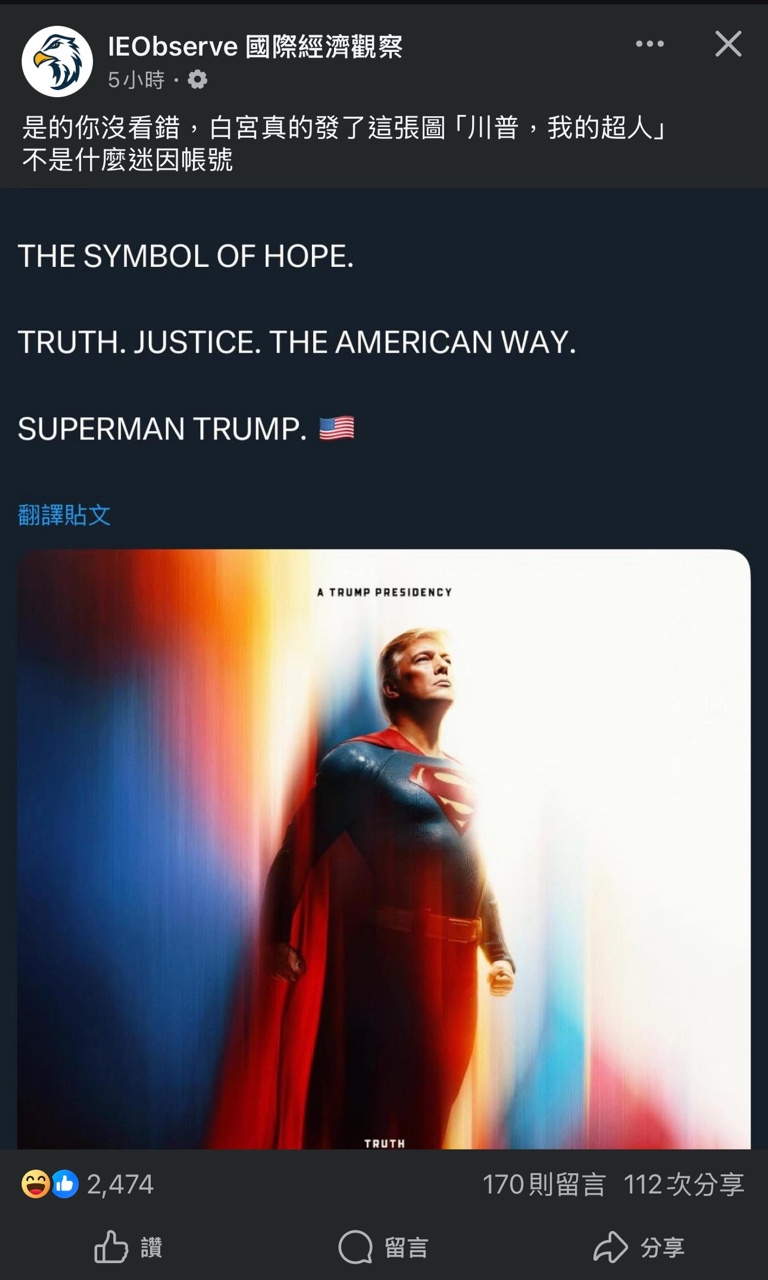
Task: Tap the 留言 speech bubble icon
Action: [355, 1247]
